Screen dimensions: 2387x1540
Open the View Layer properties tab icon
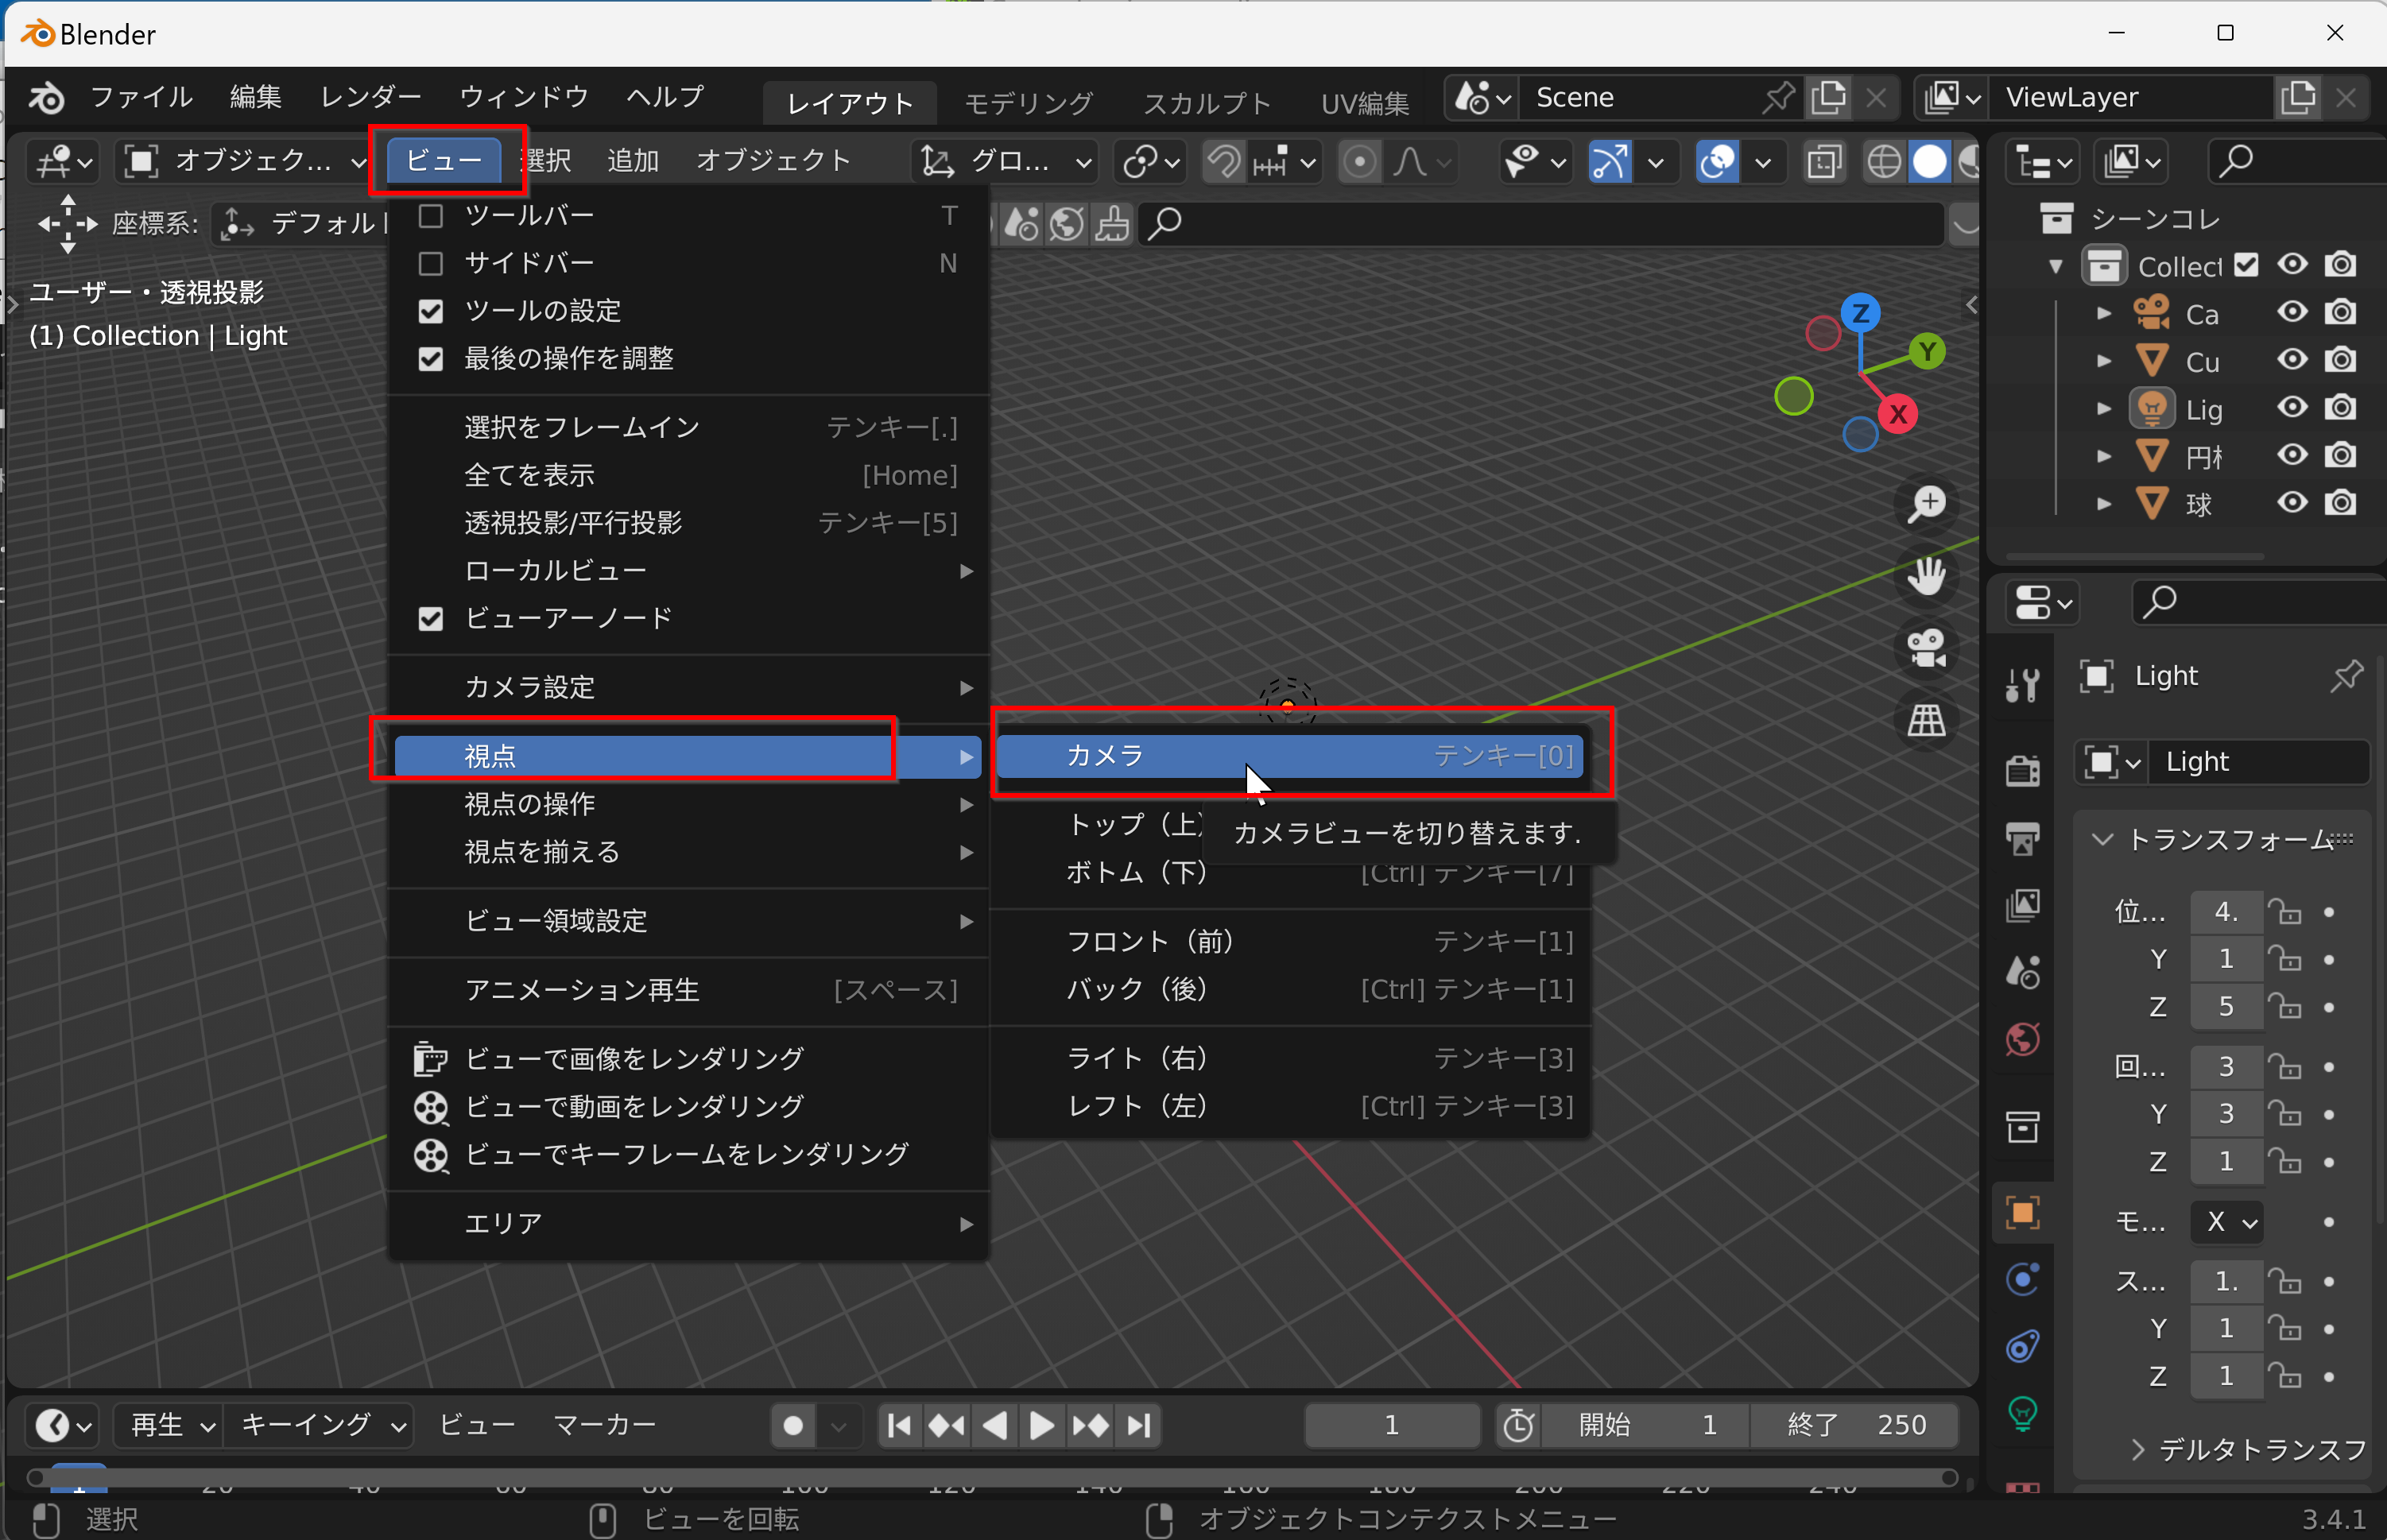(x=2022, y=905)
